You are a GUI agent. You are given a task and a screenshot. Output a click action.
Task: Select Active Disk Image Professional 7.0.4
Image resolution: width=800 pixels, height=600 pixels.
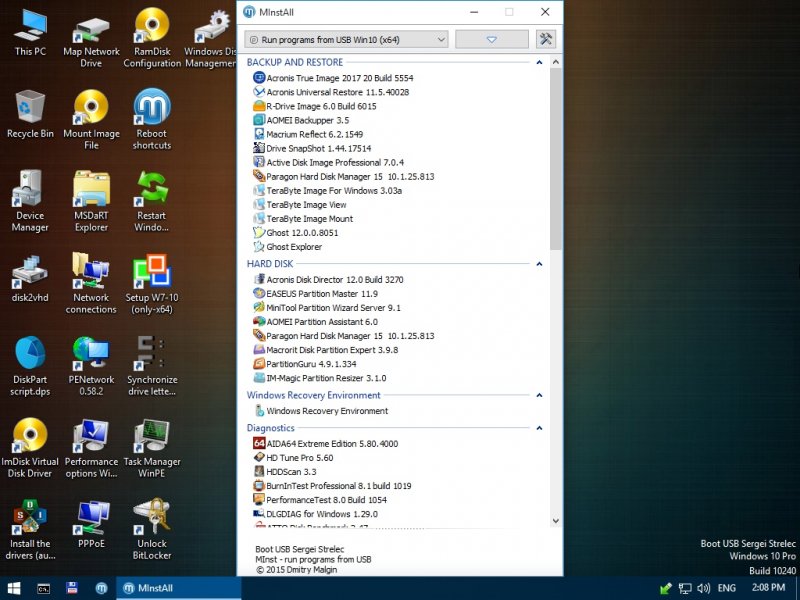[x=329, y=162]
